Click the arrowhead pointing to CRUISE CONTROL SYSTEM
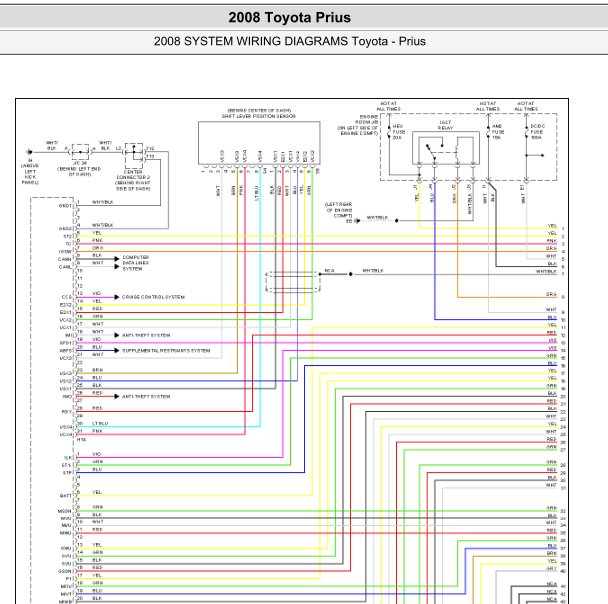The width and height of the screenshot is (608, 604). [x=117, y=297]
